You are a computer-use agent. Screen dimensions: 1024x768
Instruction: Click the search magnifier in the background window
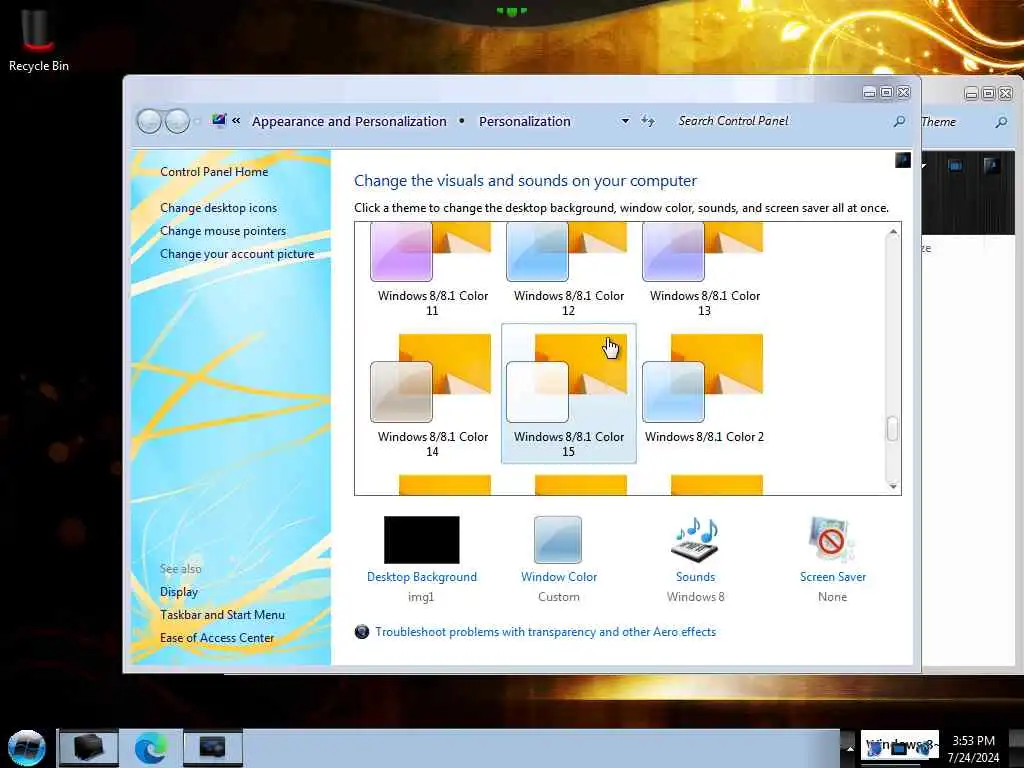click(x=1001, y=122)
